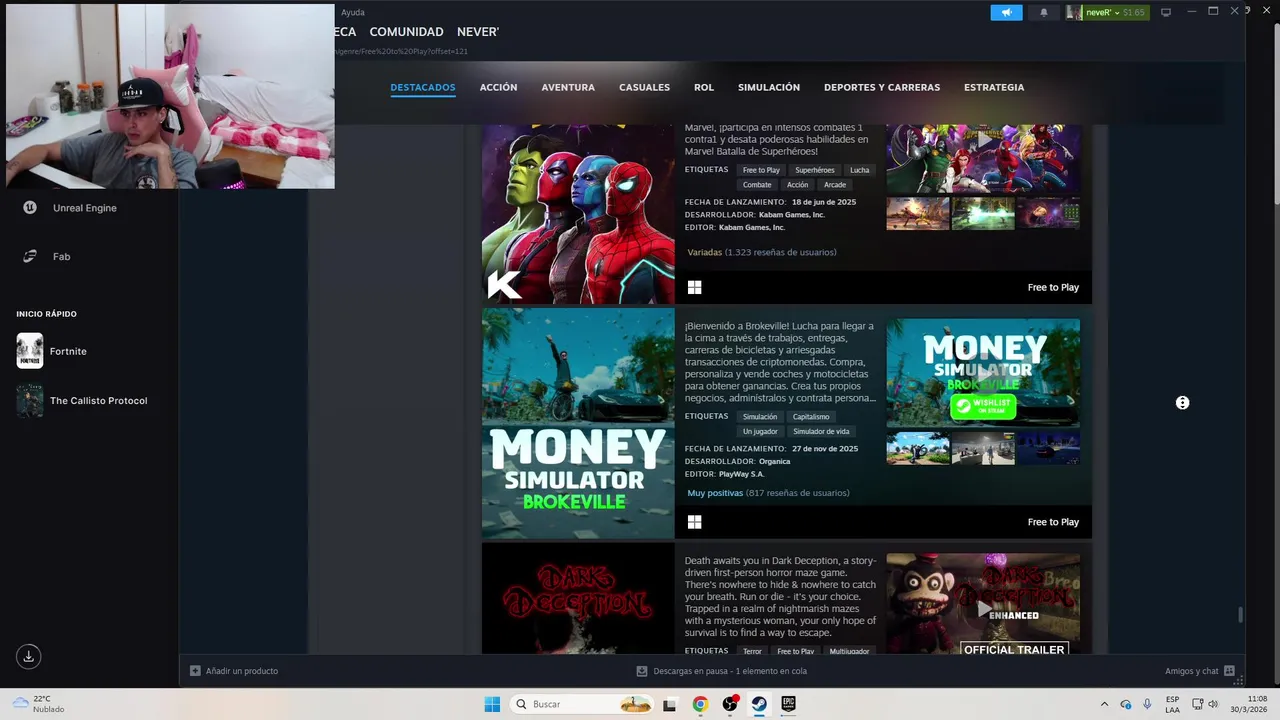The image size is (1280, 720).
Task: Play the Money Simulator wishlist trailer
Action: click(983, 373)
